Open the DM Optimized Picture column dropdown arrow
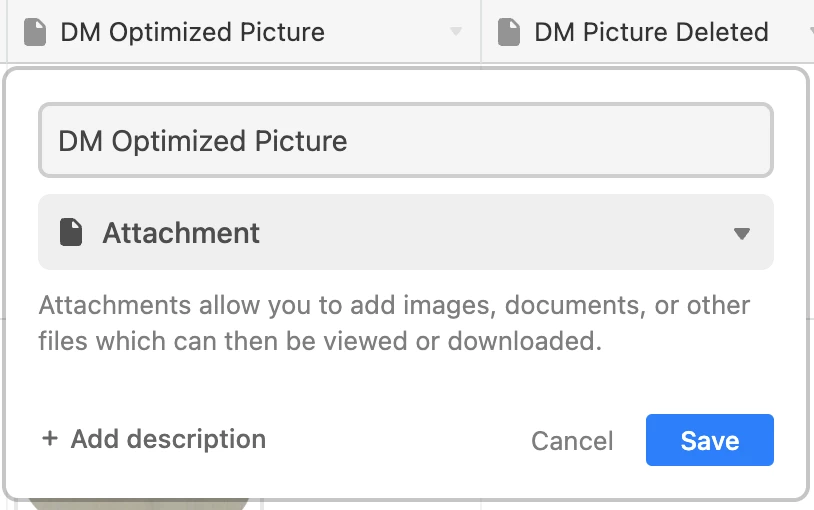Viewport: 814px width, 510px height. click(456, 32)
